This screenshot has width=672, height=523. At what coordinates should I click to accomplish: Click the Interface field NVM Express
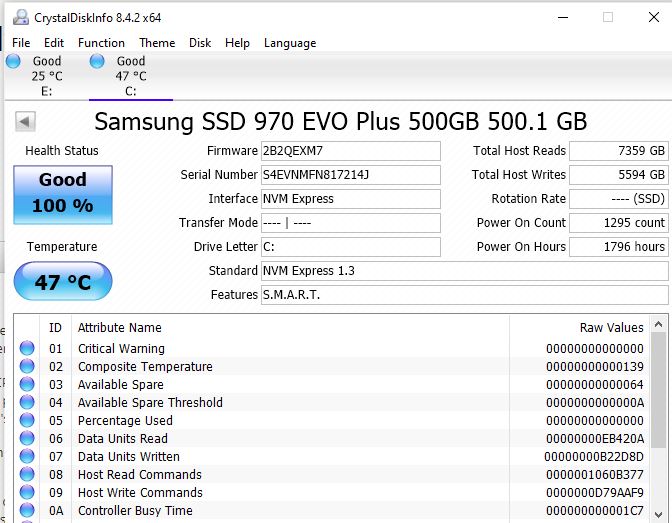tap(351, 199)
